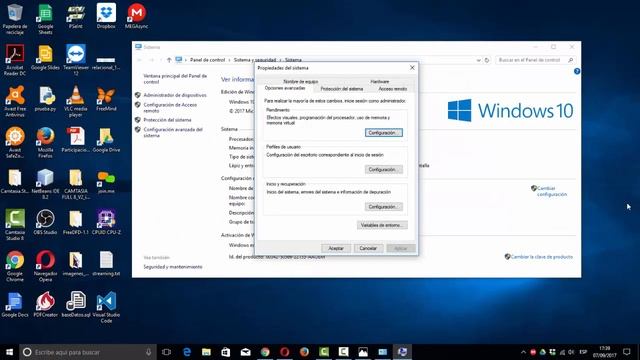This screenshot has width=640, height=360.
Task: Select the baseDatos.sql file on desktop
Action: click(76, 304)
